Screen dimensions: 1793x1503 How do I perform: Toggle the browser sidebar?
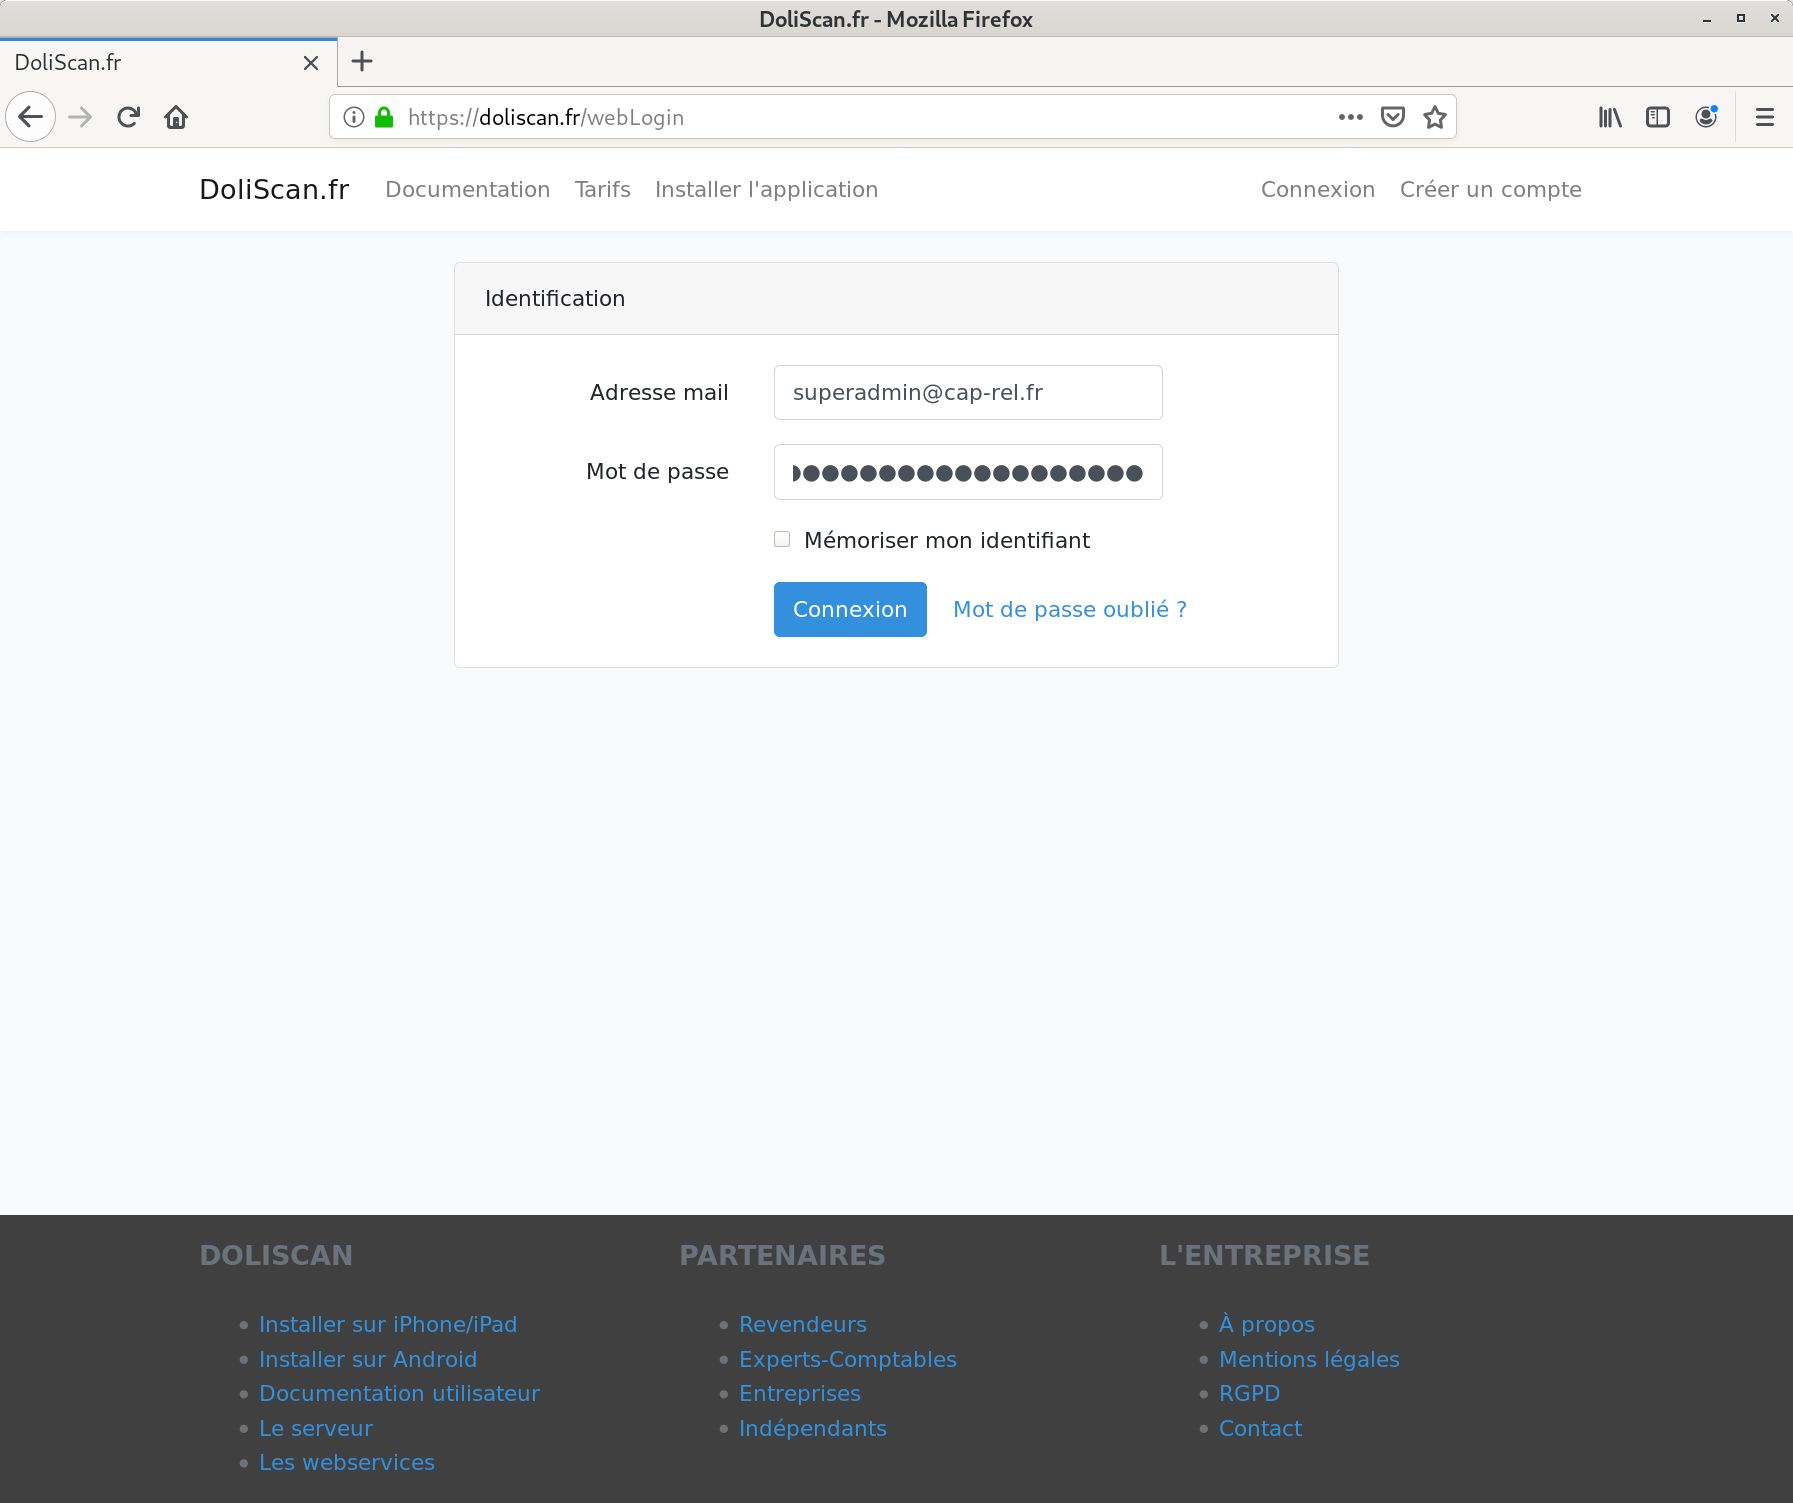(x=1658, y=117)
